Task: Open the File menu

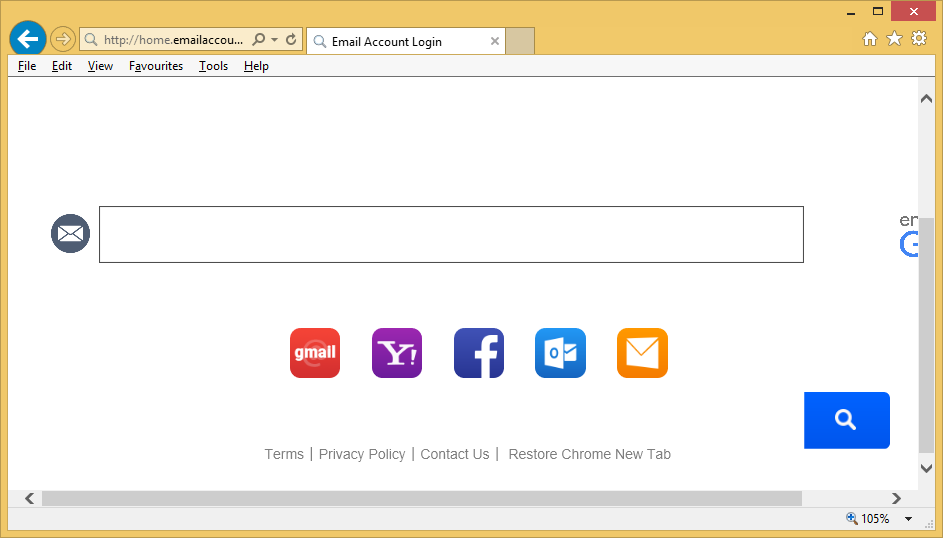Action: 27,66
